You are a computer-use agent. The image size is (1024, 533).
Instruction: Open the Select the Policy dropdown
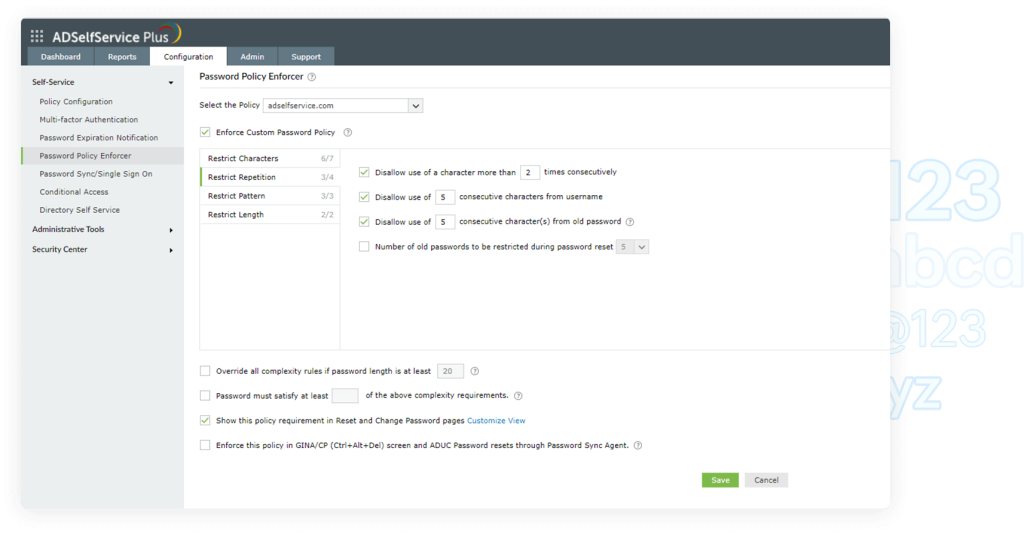[343, 105]
